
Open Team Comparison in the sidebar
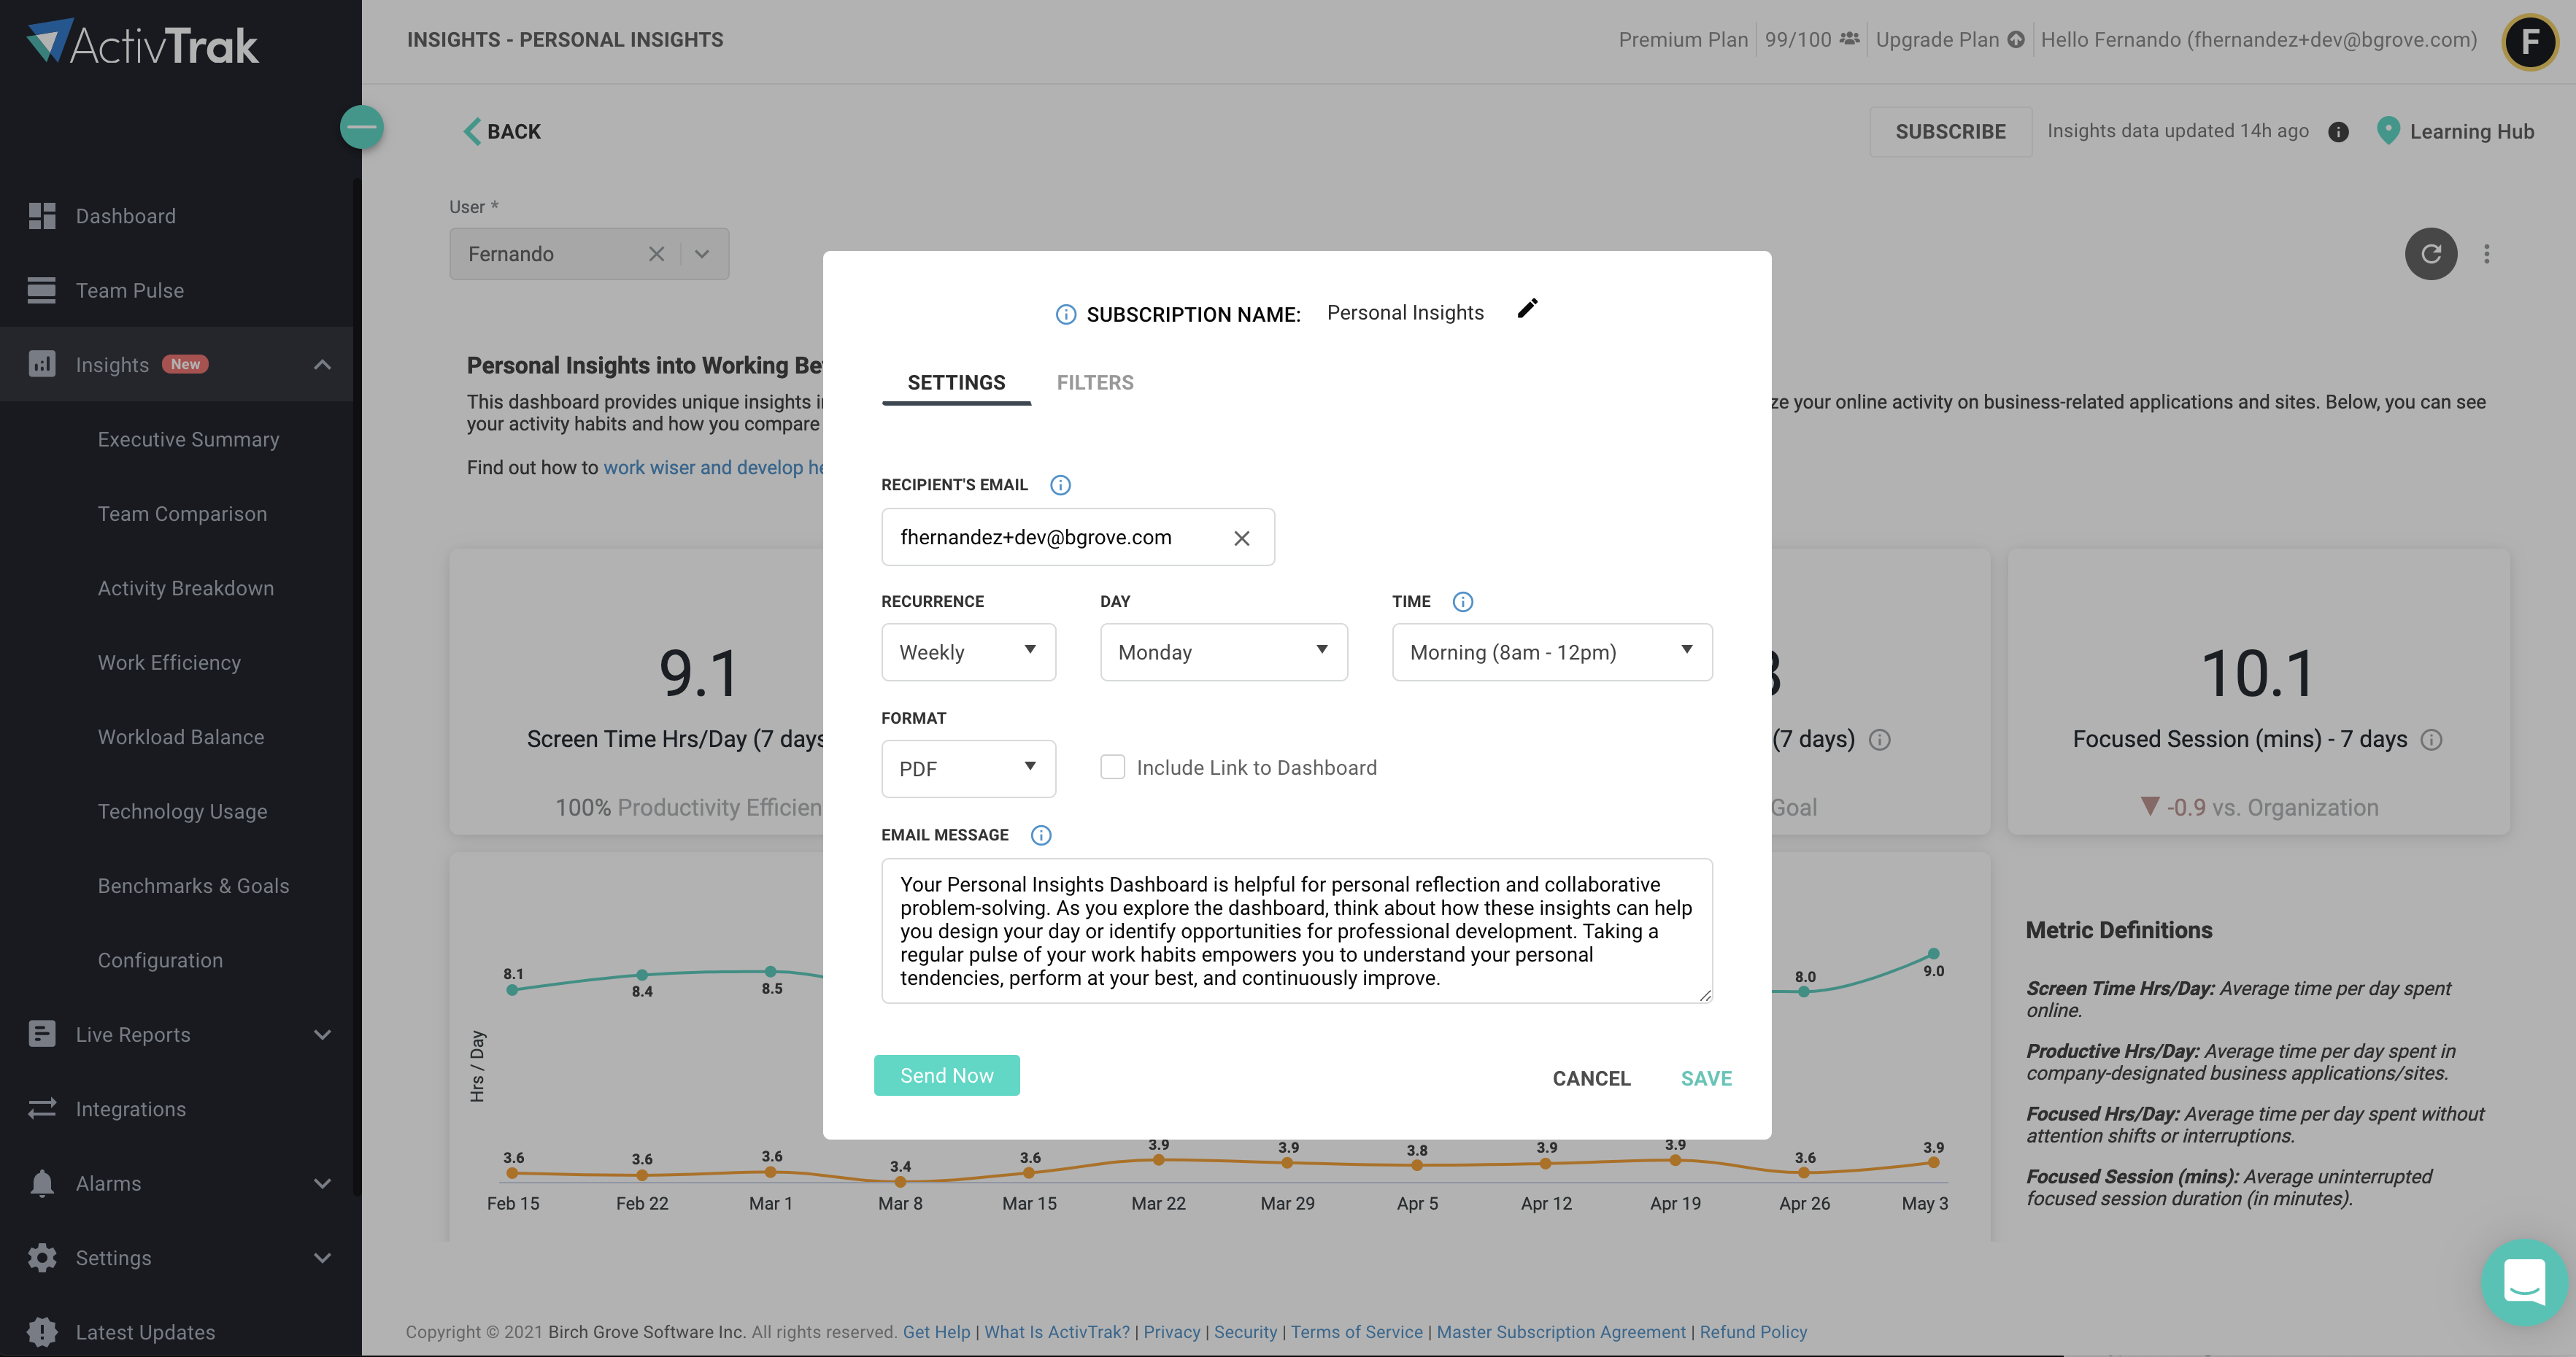(x=182, y=513)
